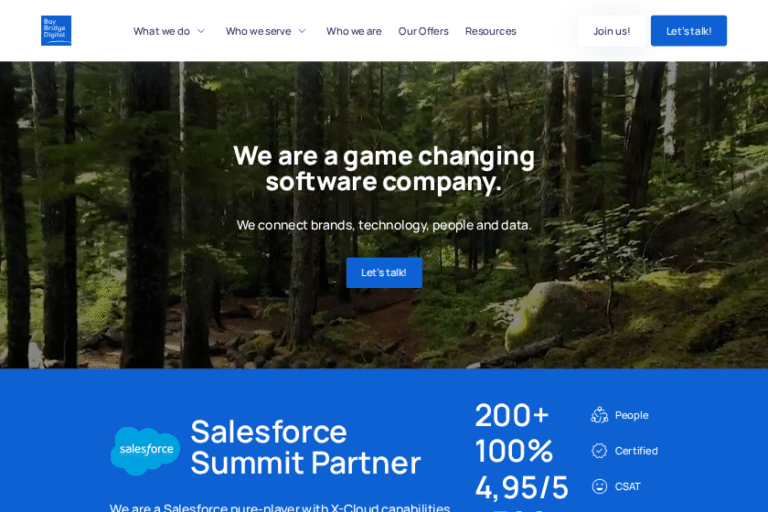
Task: Open the Resources page
Action: click(x=491, y=31)
